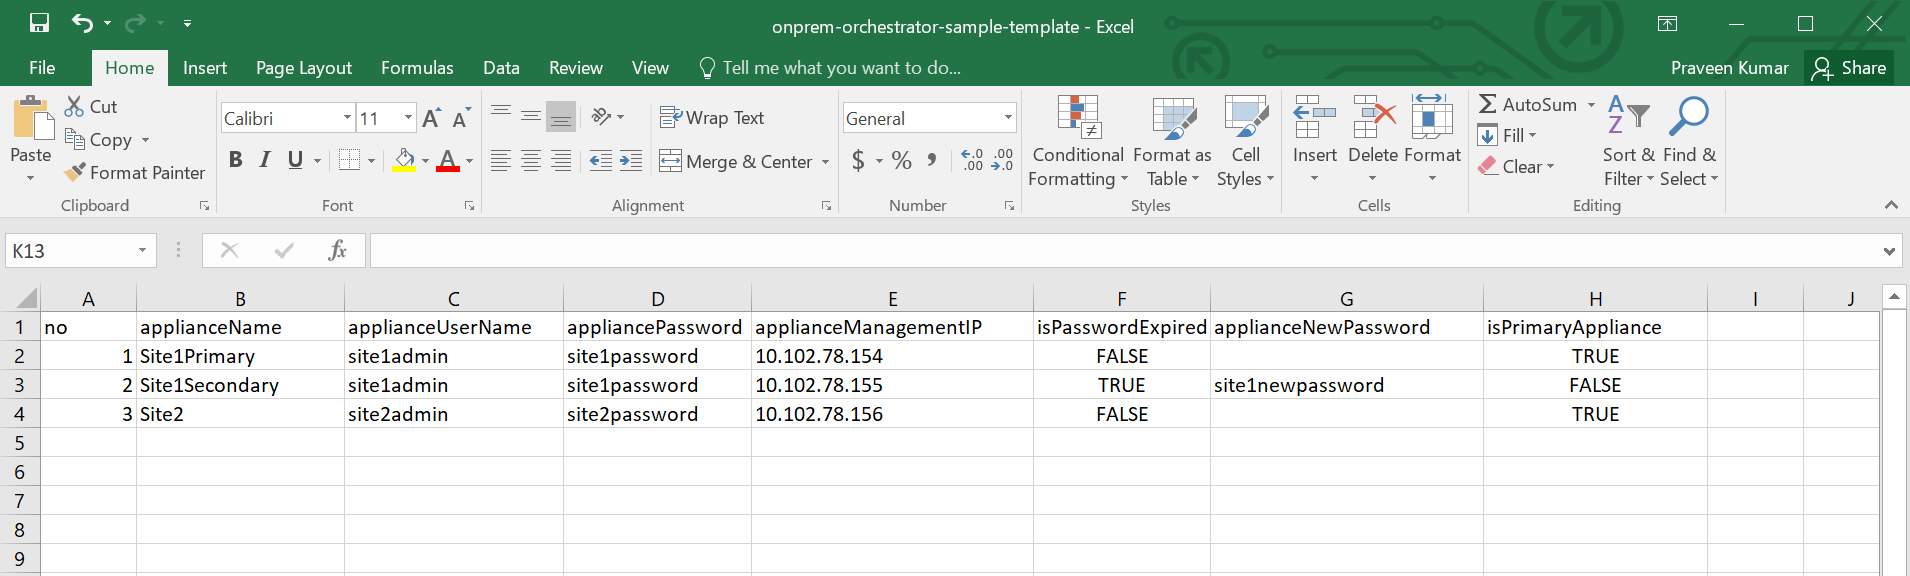This screenshot has height=576, width=1910.
Task: Toggle Italic formatting
Action: point(265,160)
